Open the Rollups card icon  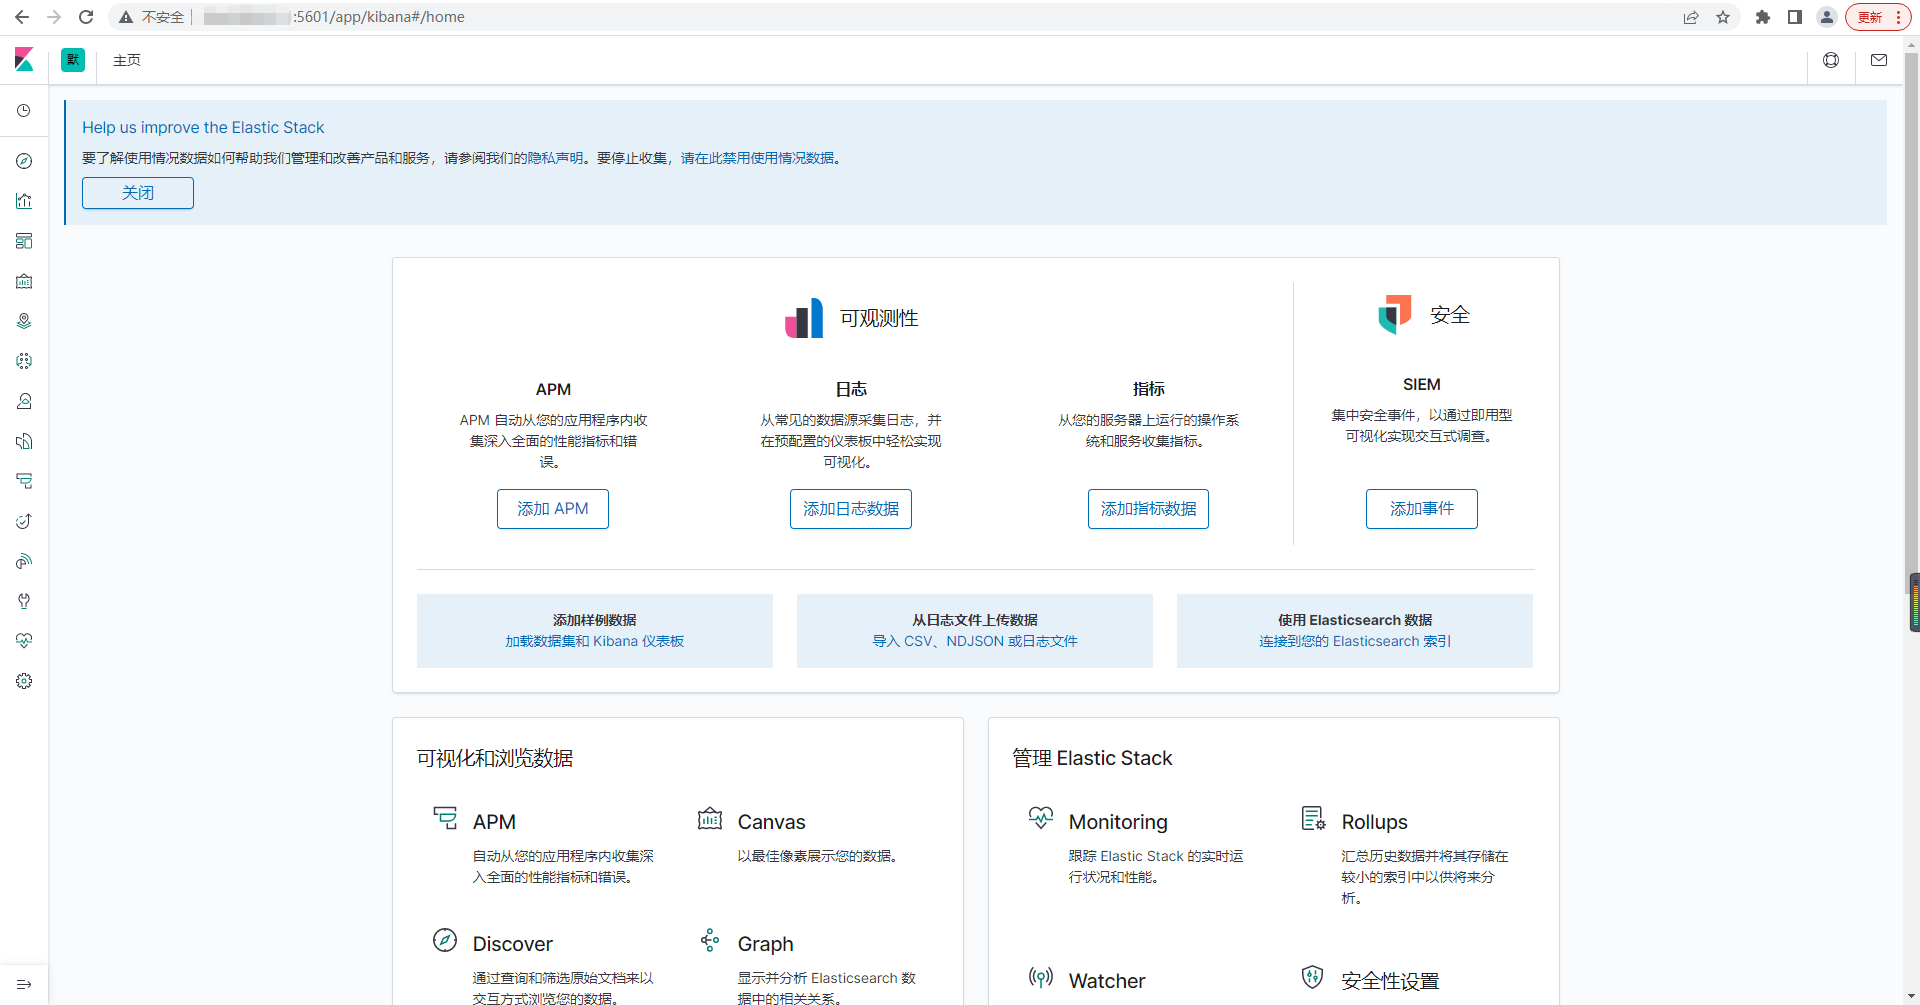coord(1314,818)
